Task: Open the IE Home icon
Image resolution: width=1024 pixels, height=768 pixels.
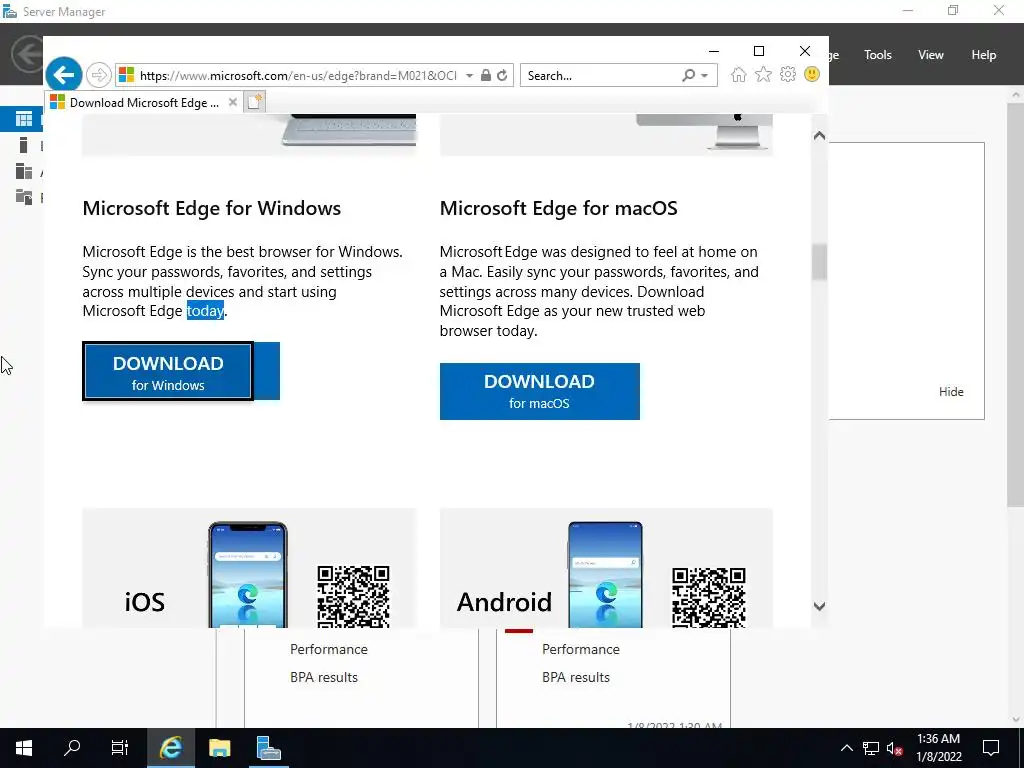Action: 739,75
